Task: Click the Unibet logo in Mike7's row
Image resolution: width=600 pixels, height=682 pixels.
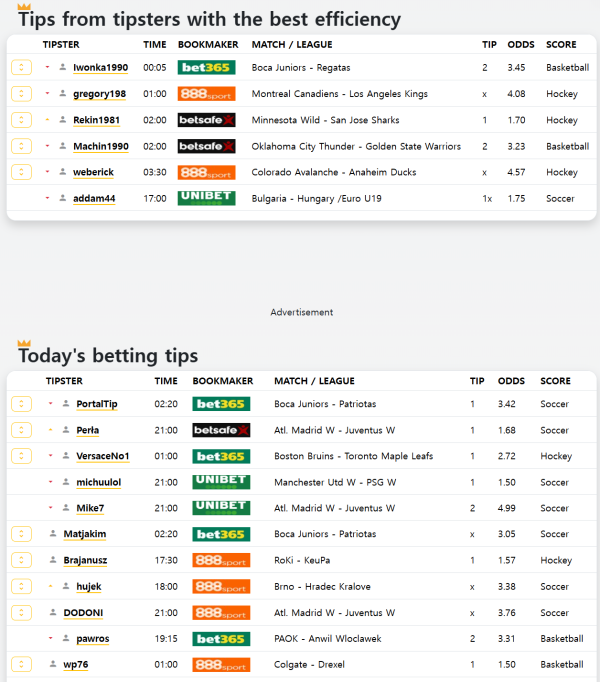Action: pos(221,508)
